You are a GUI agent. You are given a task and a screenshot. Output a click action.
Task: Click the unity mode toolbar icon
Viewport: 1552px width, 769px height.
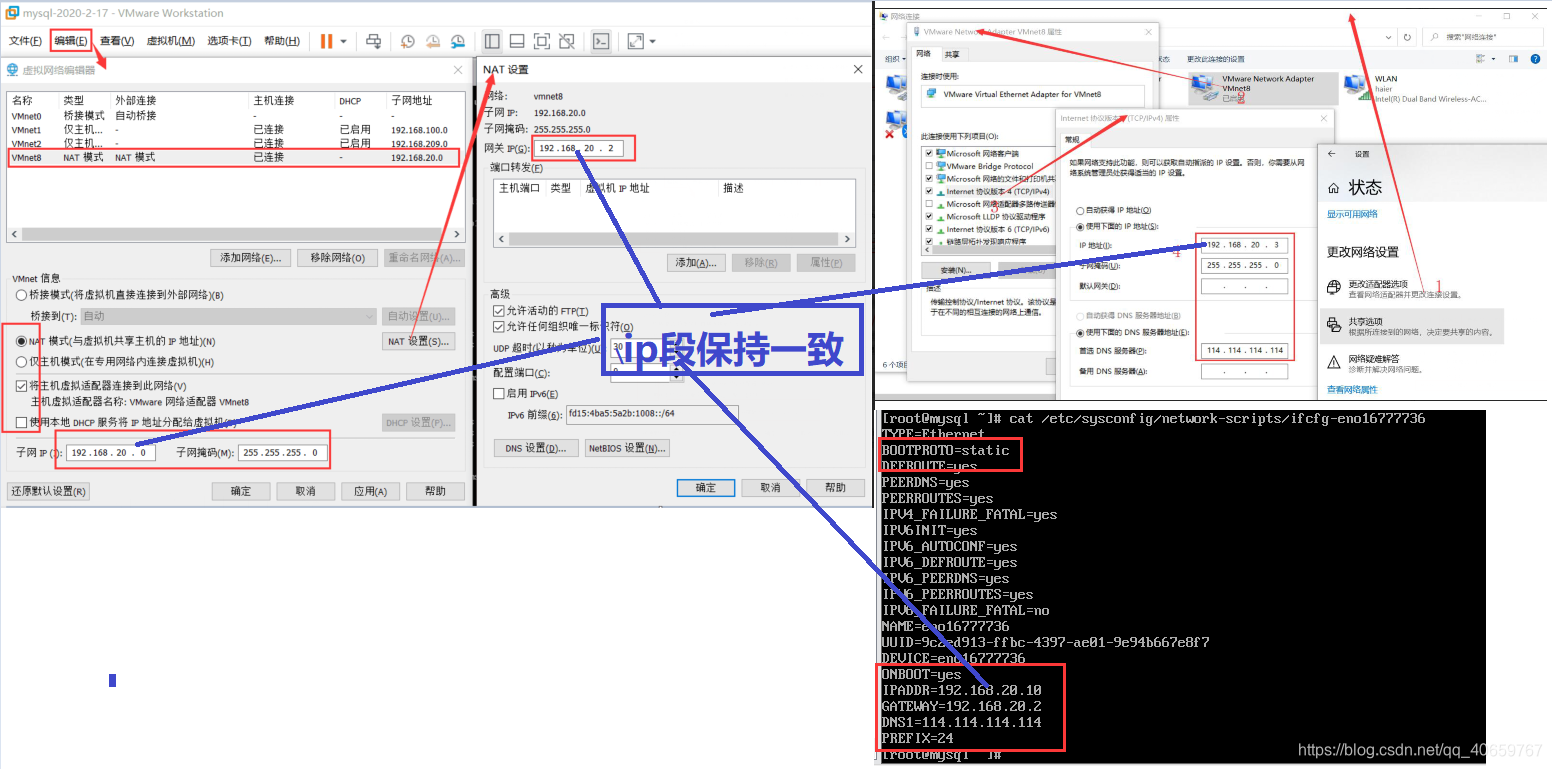(x=567, y=41)
